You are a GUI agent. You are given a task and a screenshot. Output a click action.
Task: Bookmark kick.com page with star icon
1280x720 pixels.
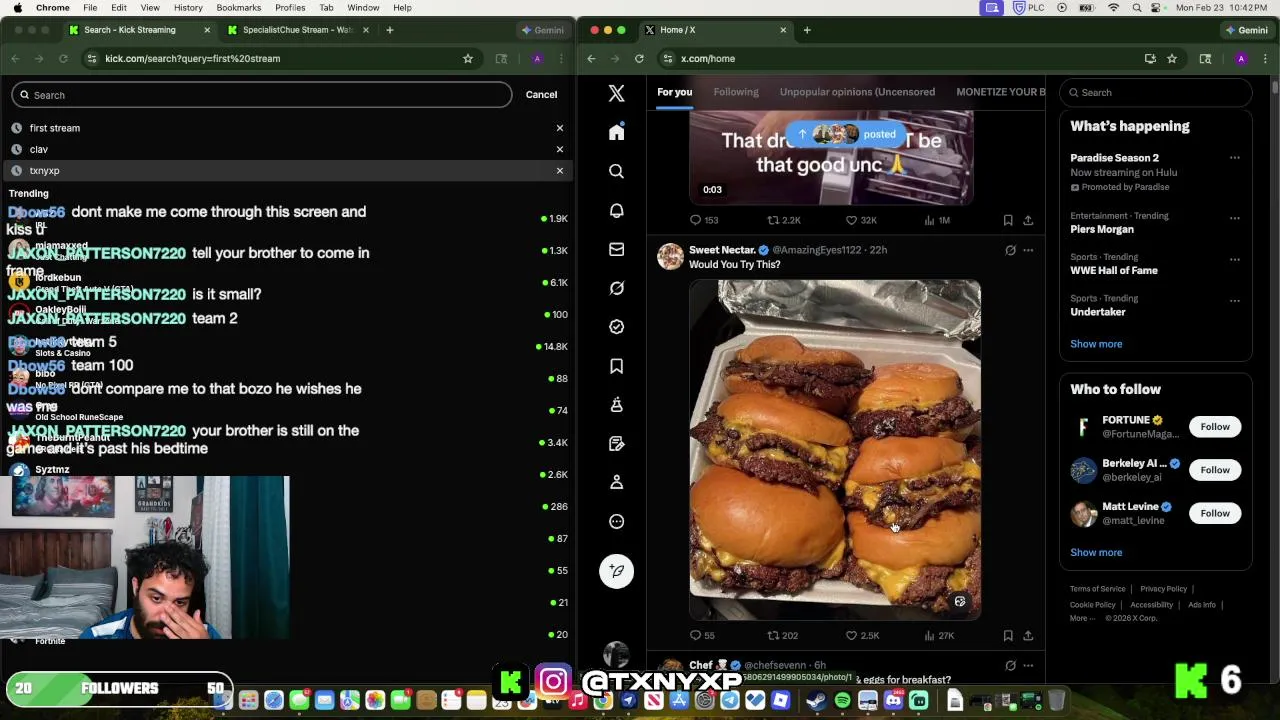[467, 58]
